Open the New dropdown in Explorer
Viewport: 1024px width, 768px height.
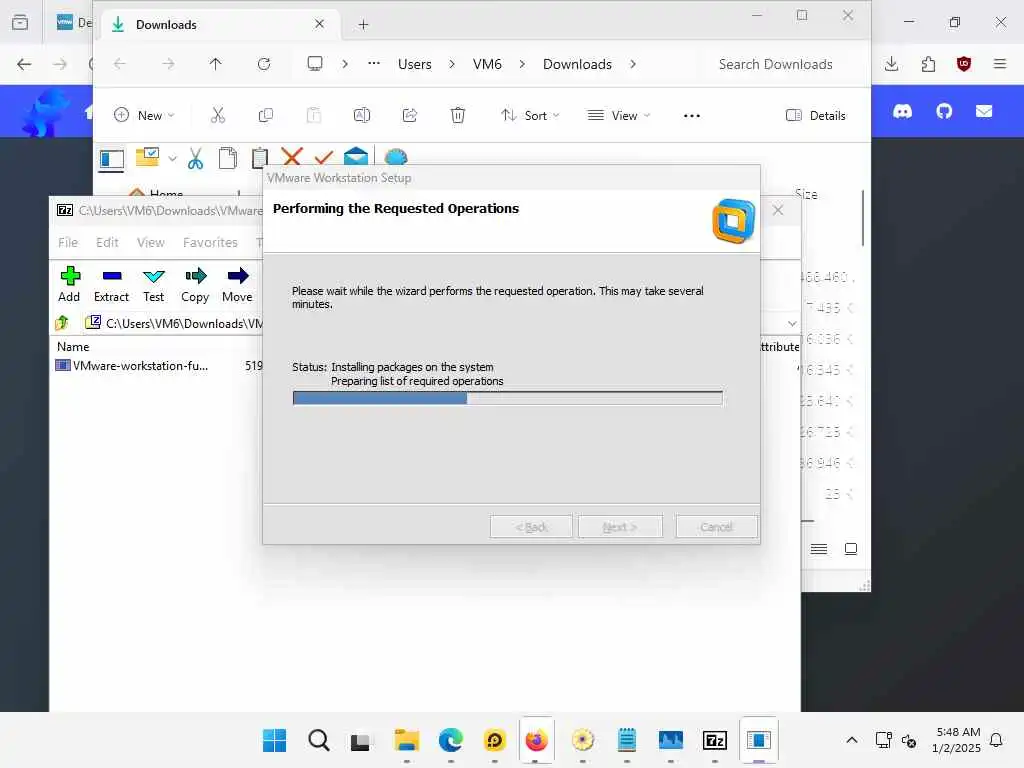[144, 116]
